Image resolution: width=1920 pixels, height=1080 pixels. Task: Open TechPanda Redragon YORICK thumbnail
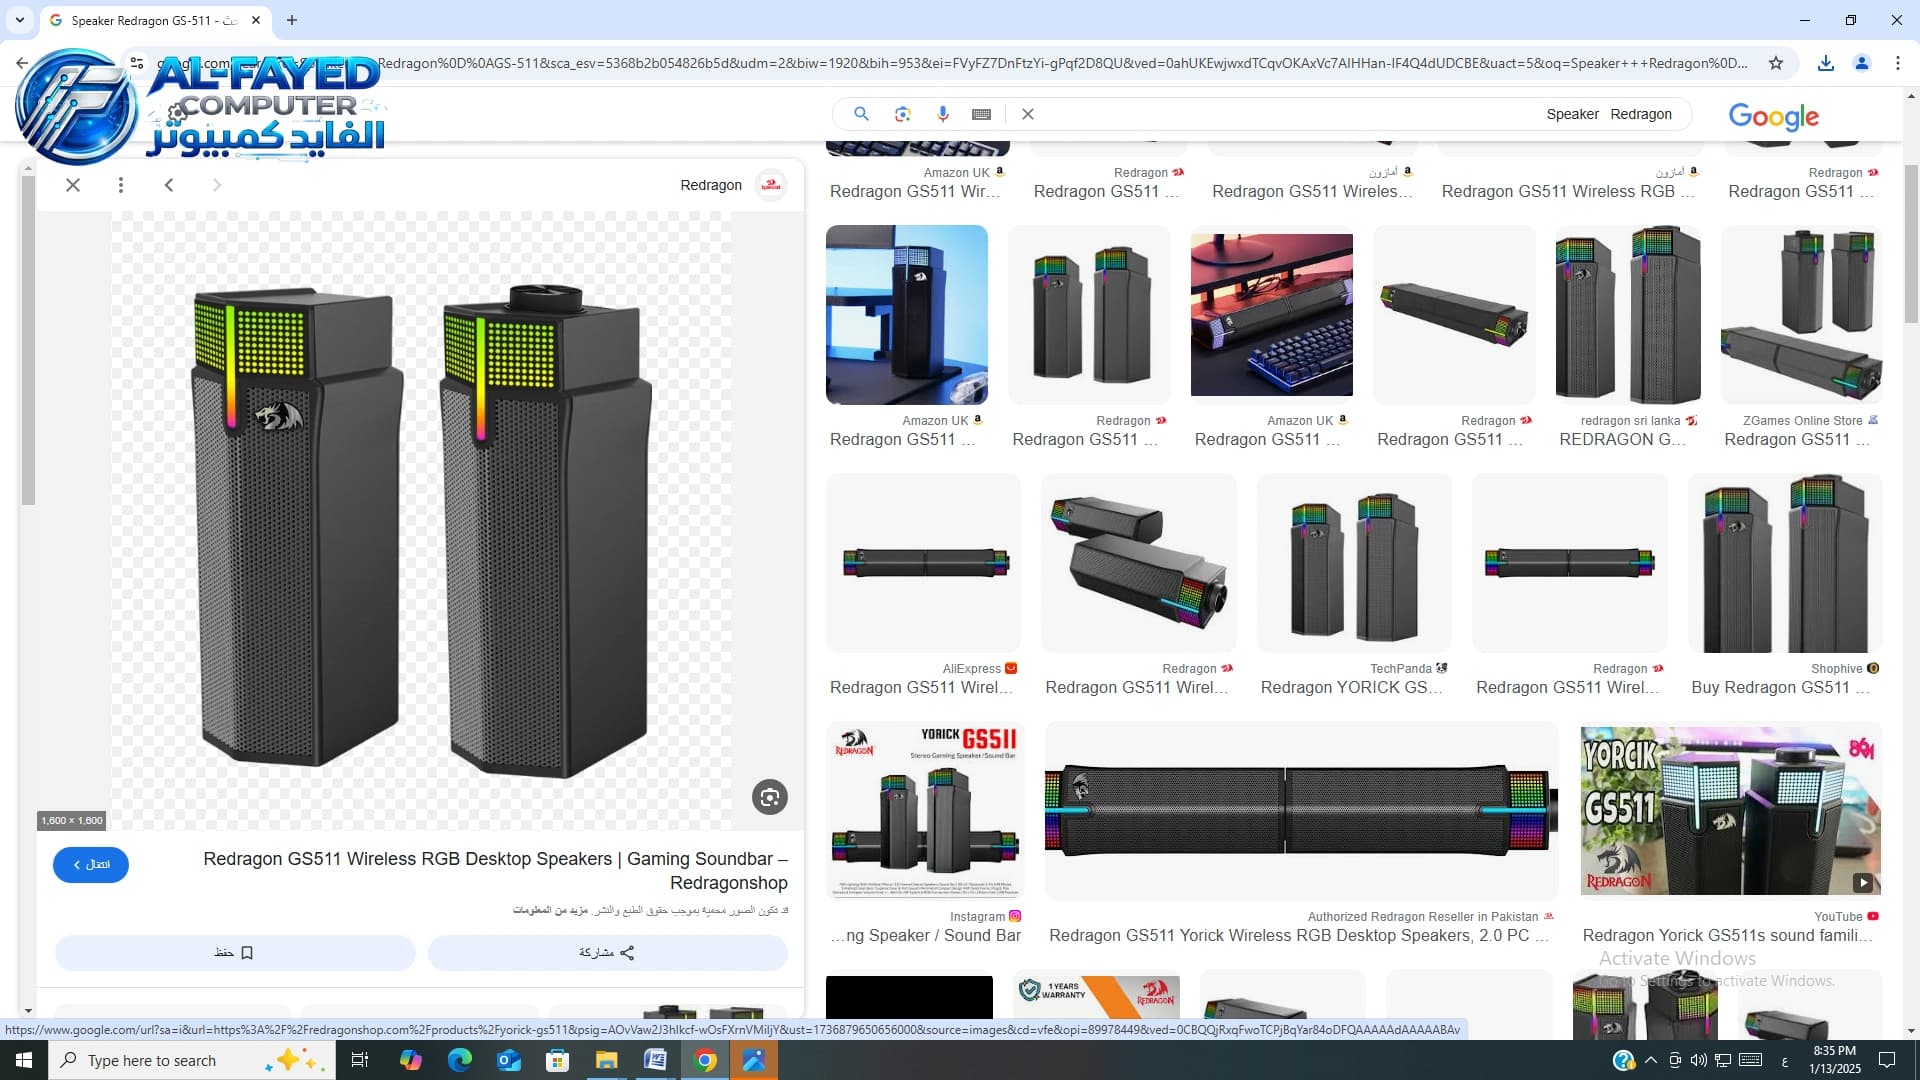tap(1354, 563)
